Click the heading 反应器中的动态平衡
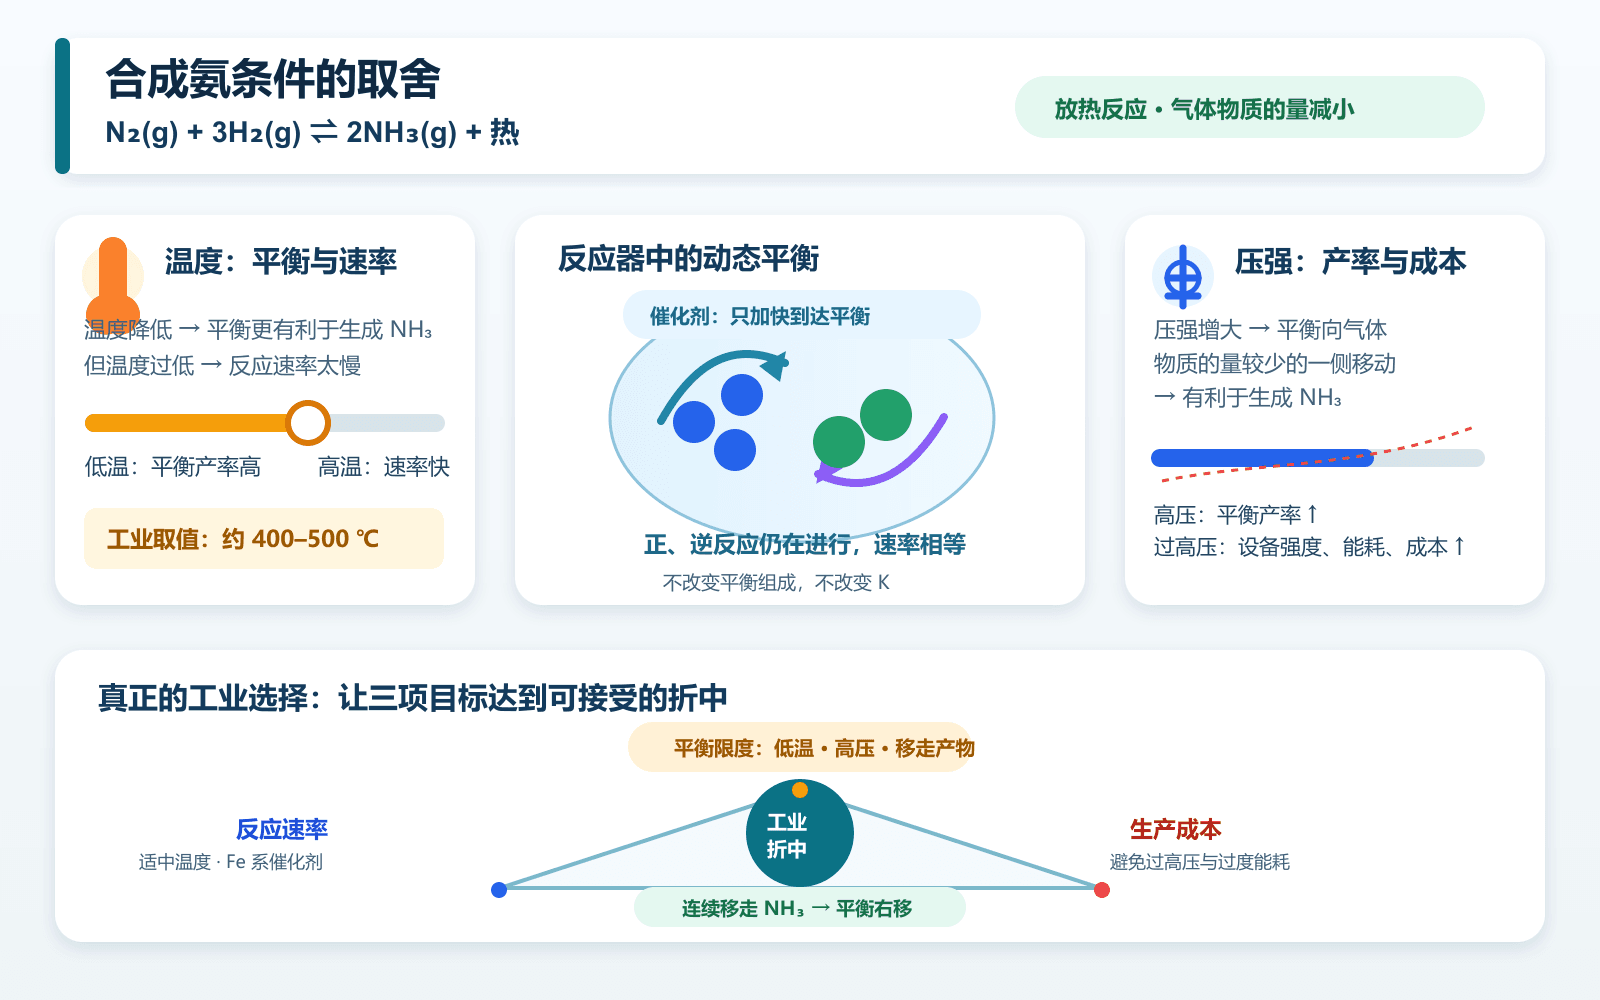The height and width of the screenshot is (1000, 1600). tap(688, 259)
